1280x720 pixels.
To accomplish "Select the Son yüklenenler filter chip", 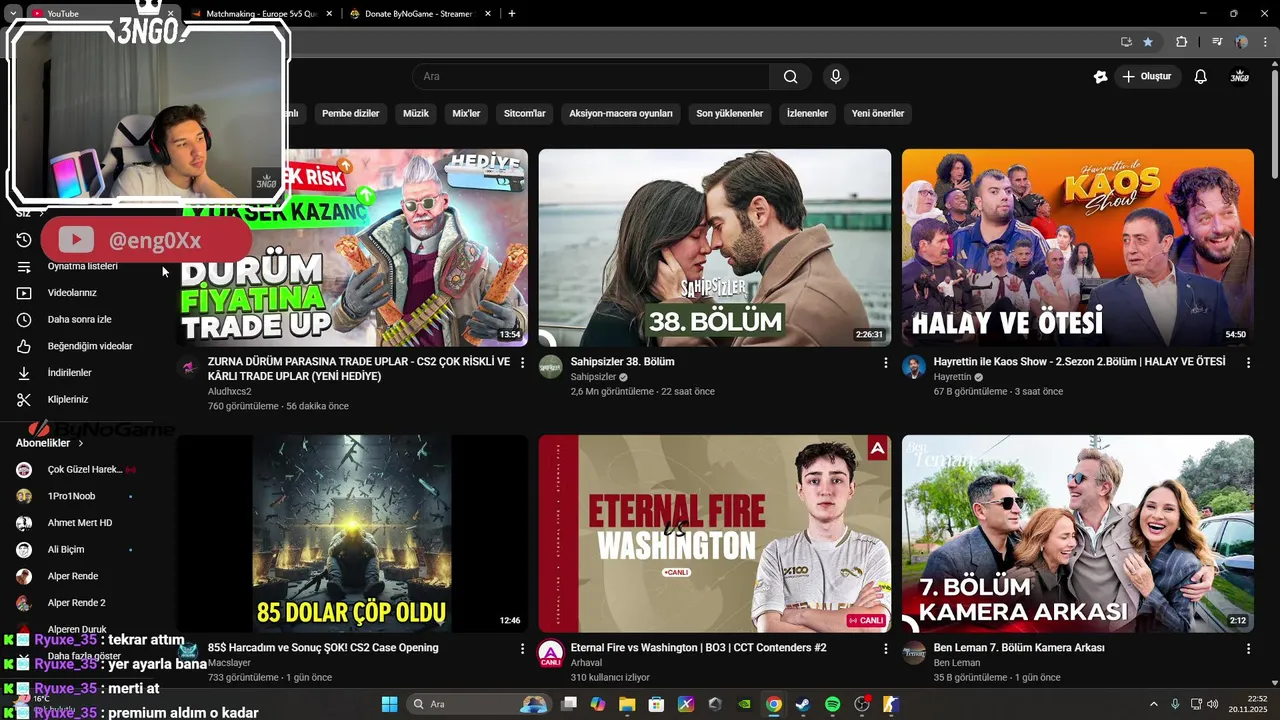I will click(730, 114).
